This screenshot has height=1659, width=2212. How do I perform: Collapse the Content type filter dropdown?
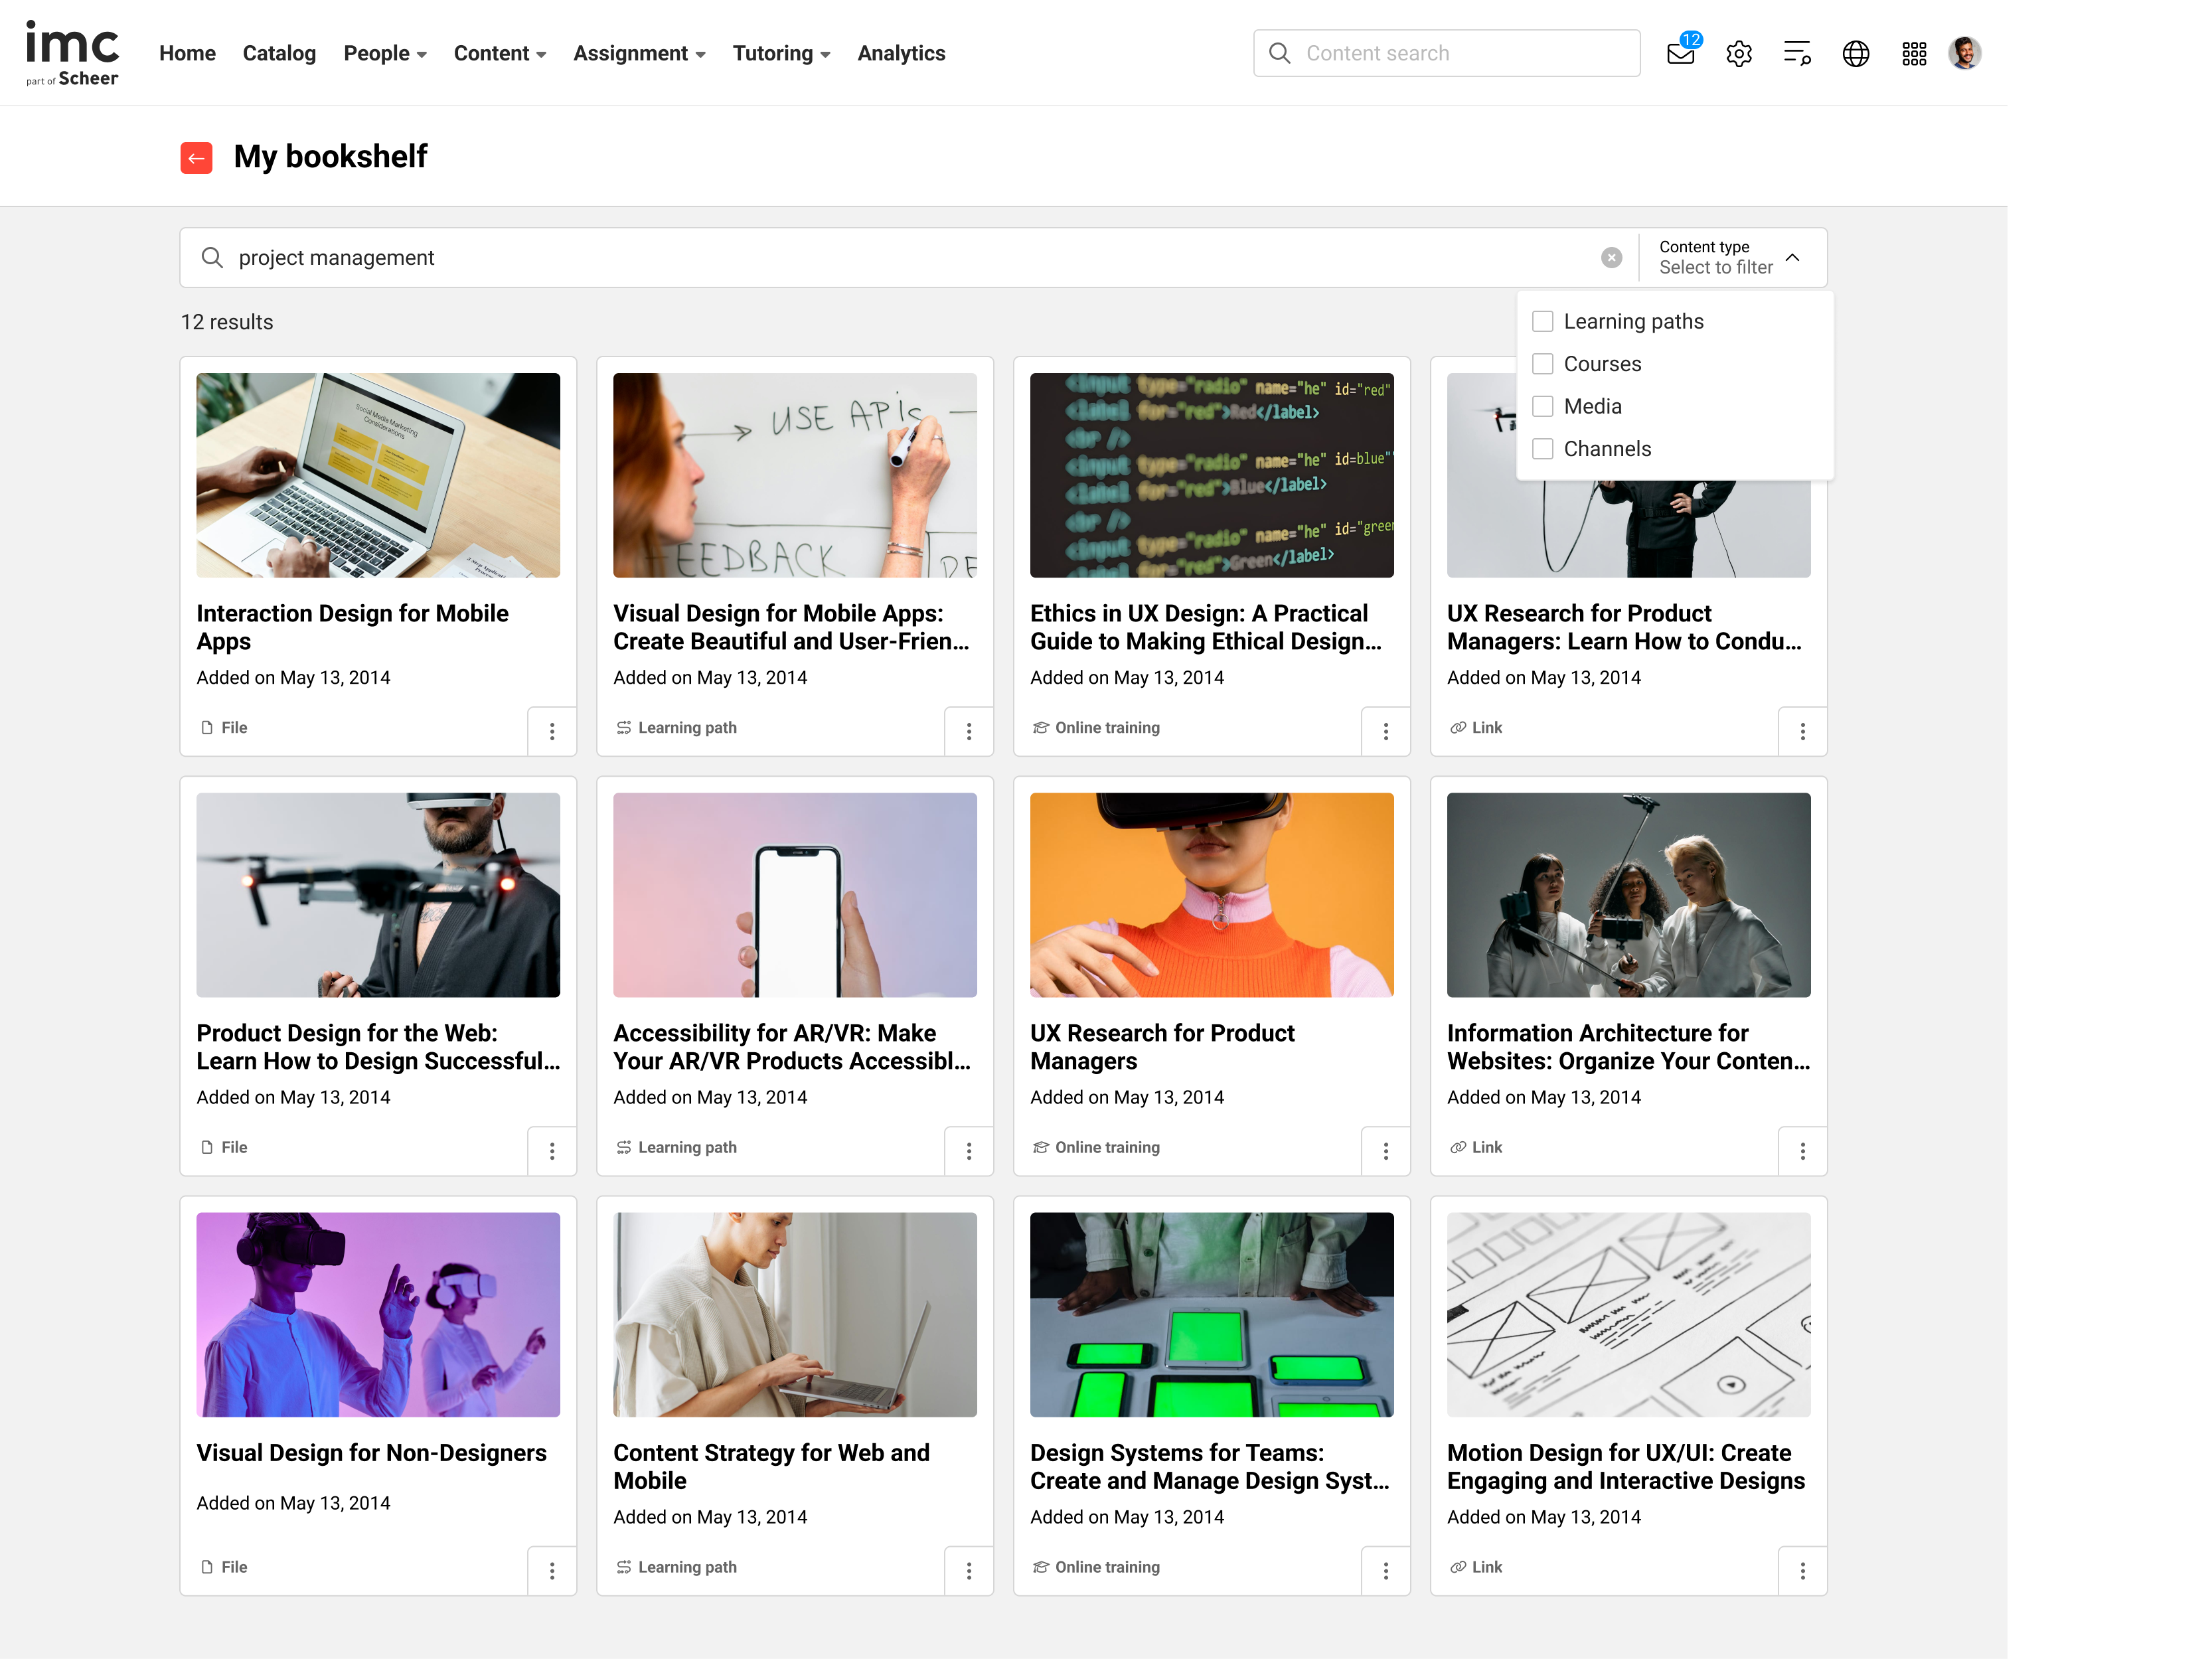point(1792,258)
